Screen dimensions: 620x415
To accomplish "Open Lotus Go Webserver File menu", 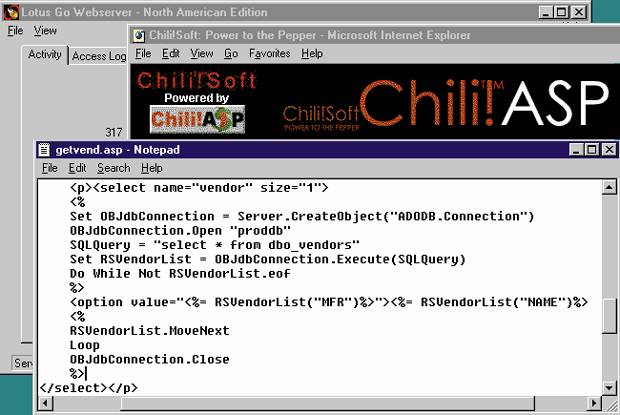I will point(15,30).
